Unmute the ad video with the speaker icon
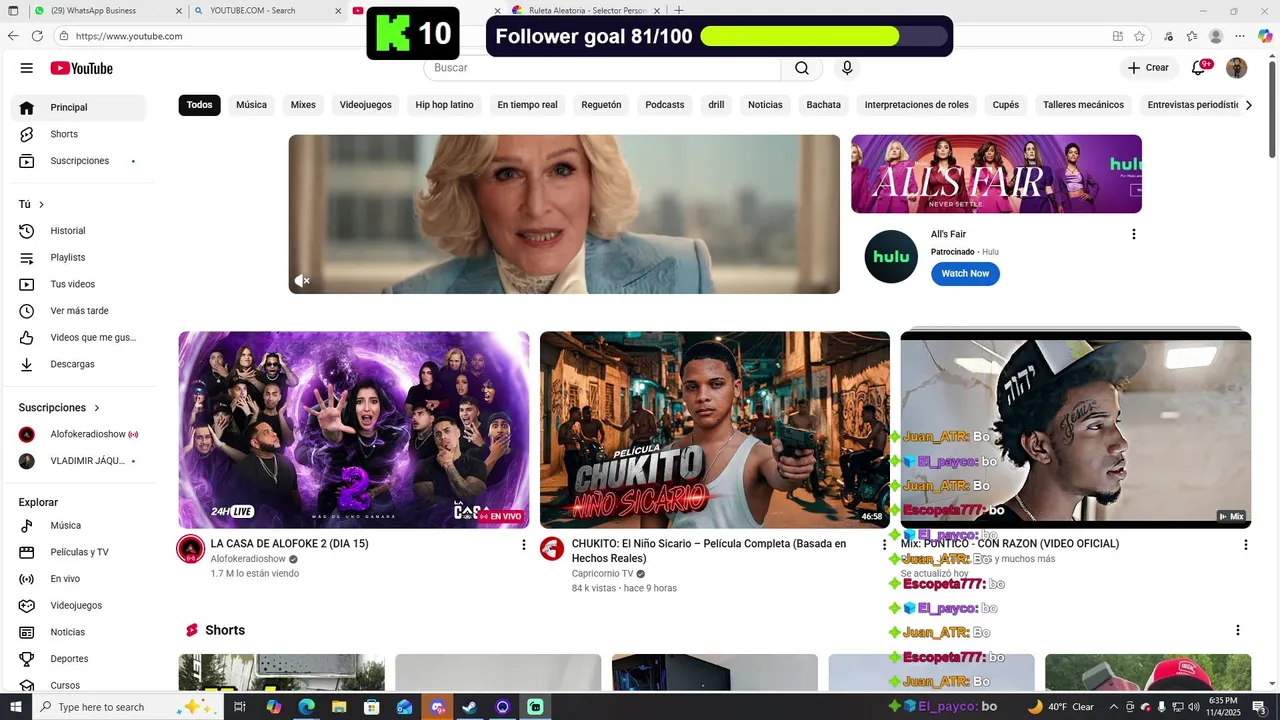1280x720 pixels. pyautogui.click(x=302, y=281)
